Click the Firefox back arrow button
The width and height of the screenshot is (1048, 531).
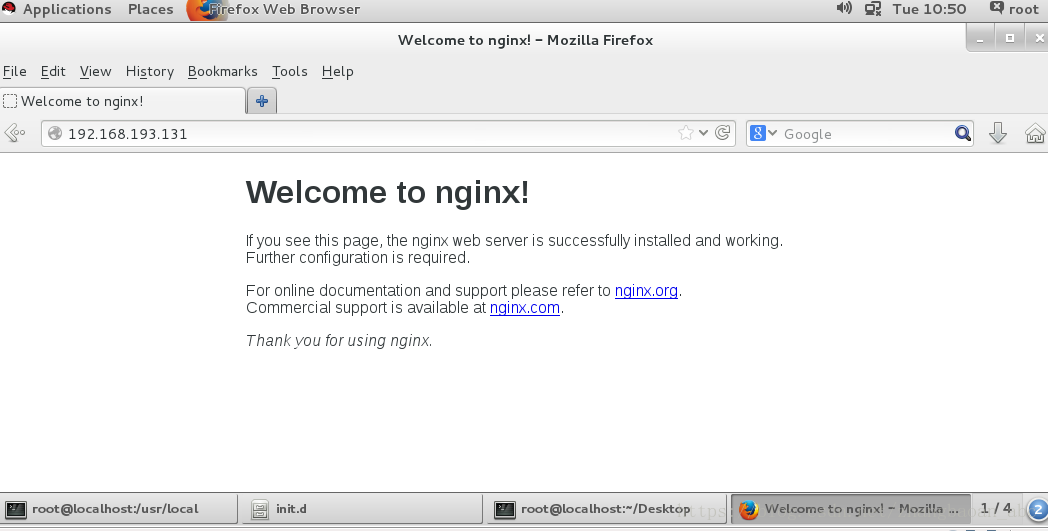click(x=14, y=133)
